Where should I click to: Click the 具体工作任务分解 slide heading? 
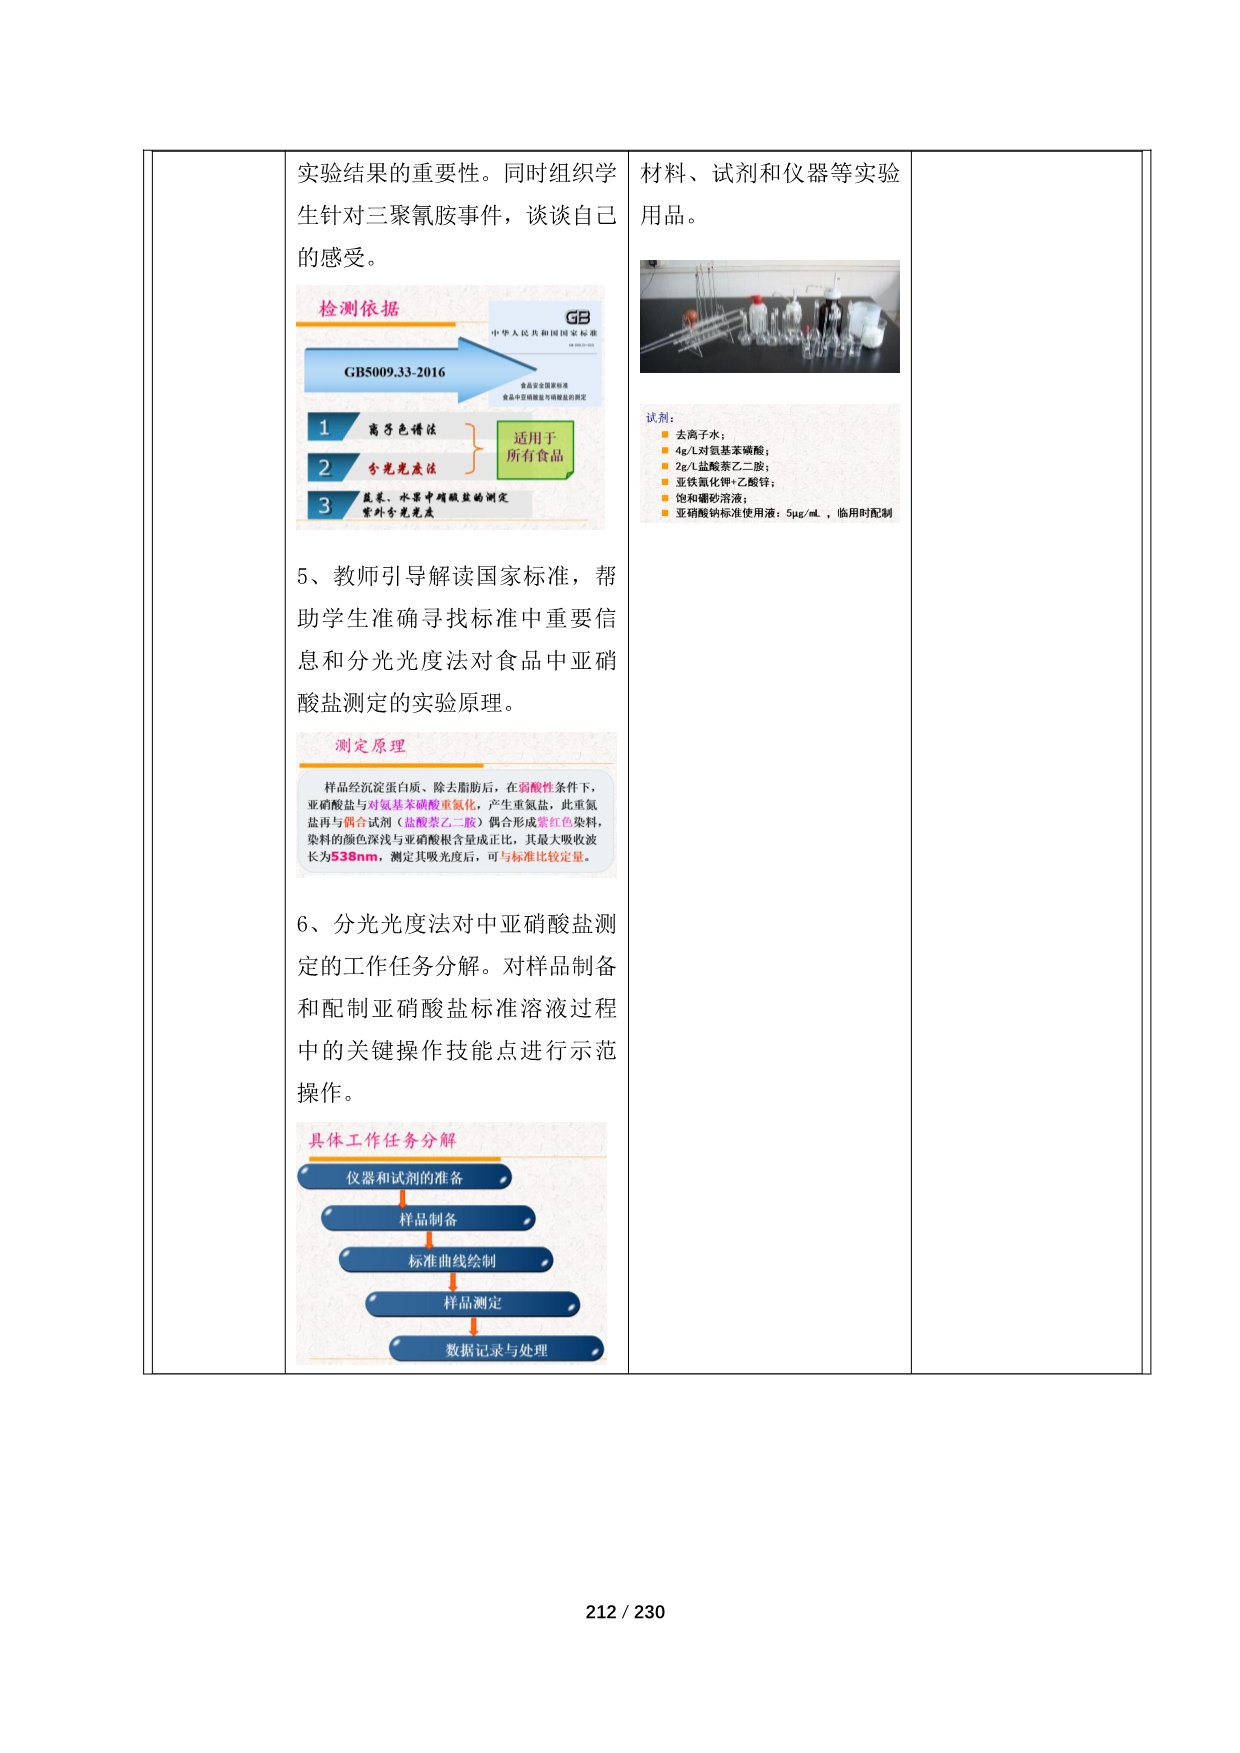pos(382,1140)
